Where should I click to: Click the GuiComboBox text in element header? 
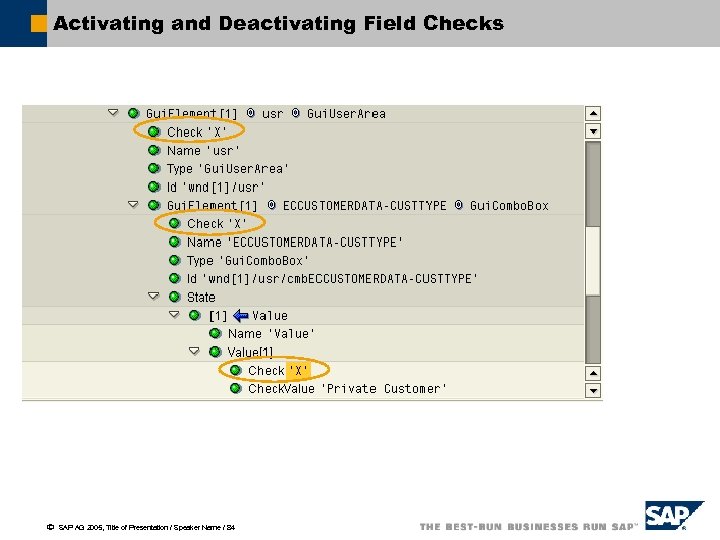pyautogui.click(x=509, y=206)
